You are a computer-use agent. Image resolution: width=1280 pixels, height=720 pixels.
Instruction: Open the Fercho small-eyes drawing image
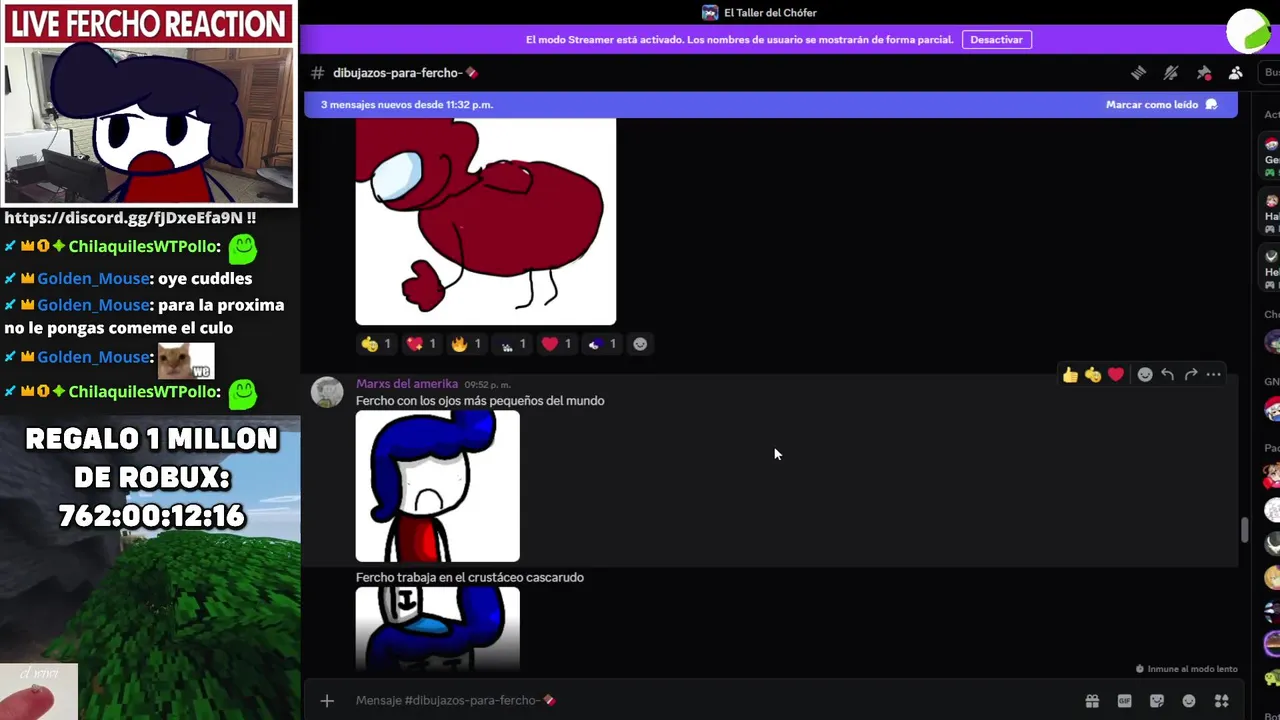[x=438, y=486]
